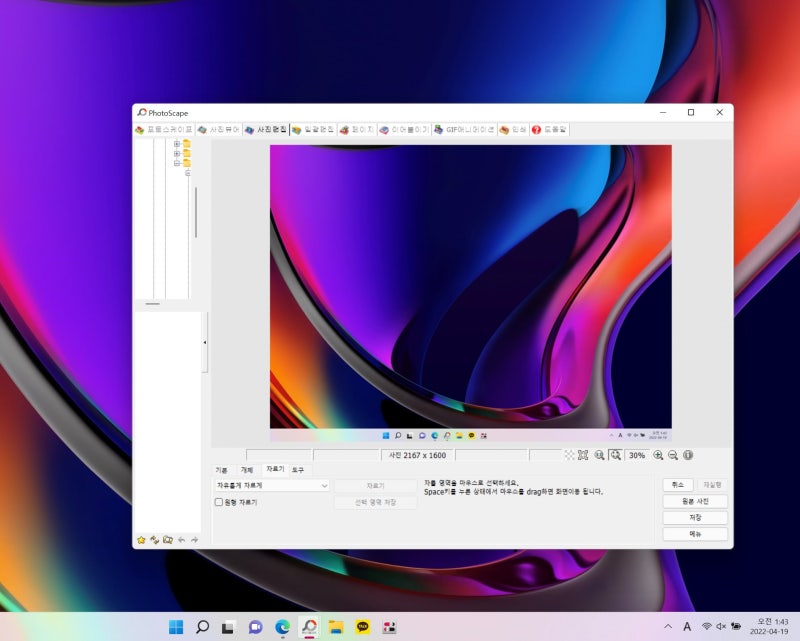Click the zoom in plus magnifier
This screenshot has height=641, width=800.
coord(658,455)
